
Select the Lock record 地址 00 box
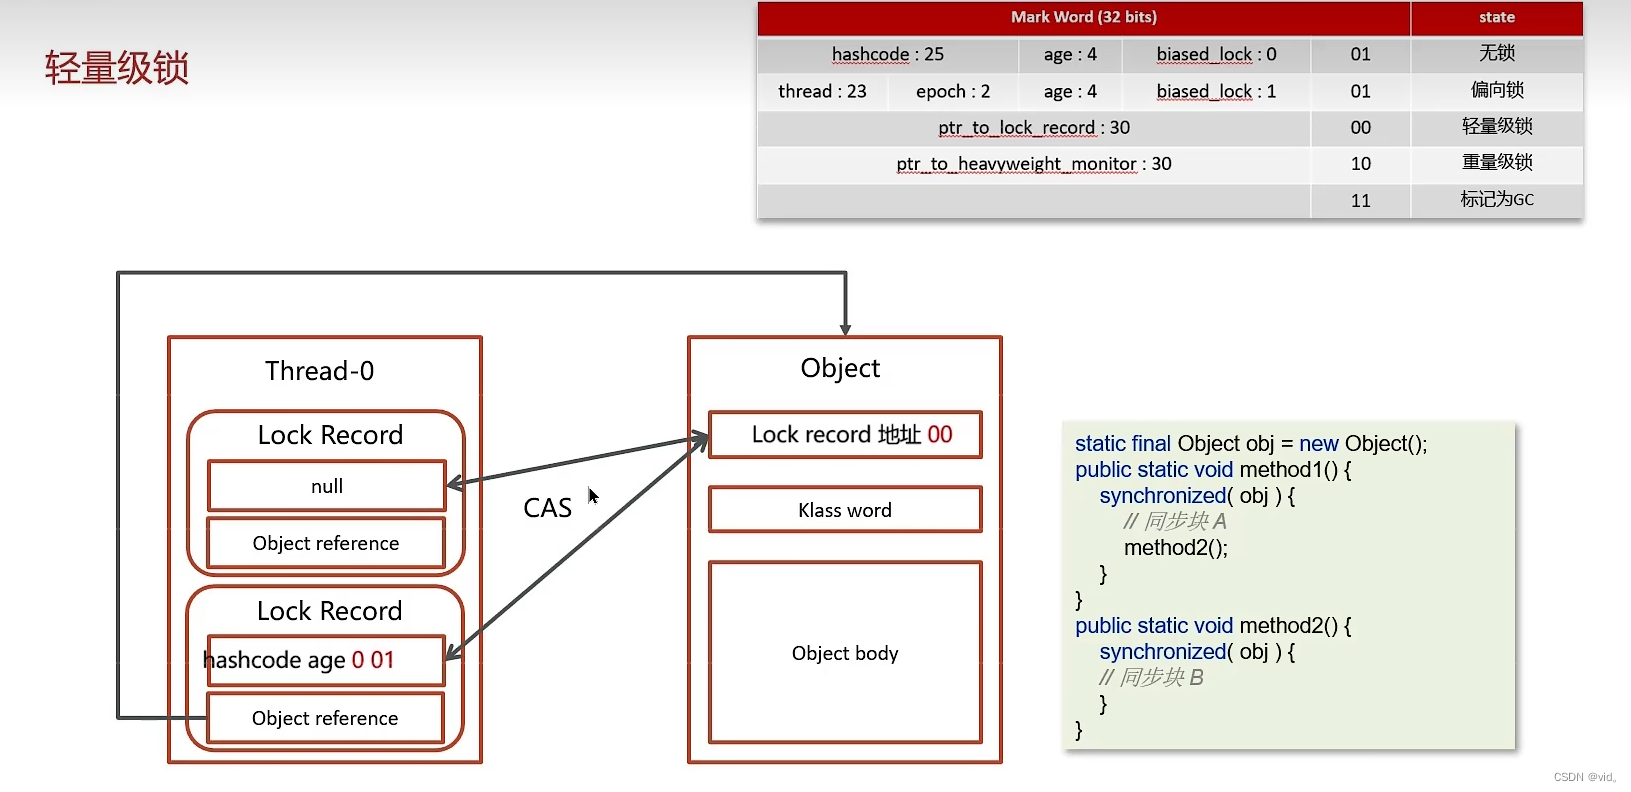(x=846, y=435)
